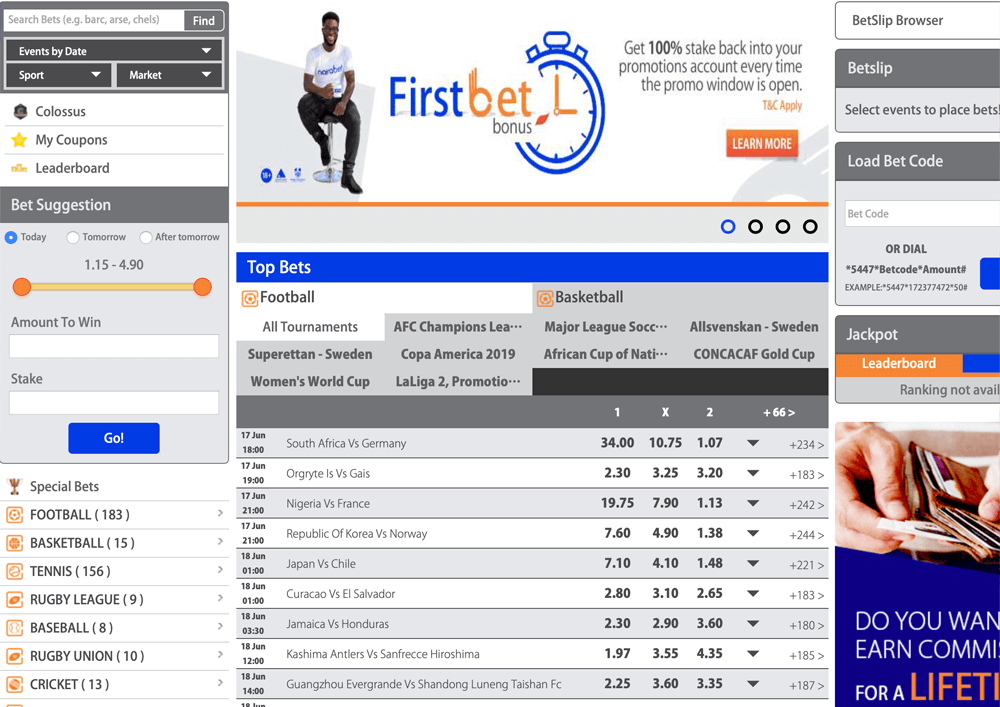Image resolution: width=1000 pixels, height=707 pixels.
Task: Go to third banner slide dot
Action: (783, 226)
